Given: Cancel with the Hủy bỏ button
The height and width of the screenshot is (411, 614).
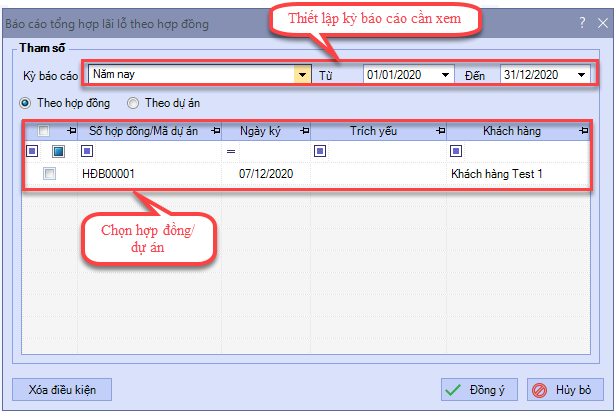Looking at the screenshot, I should click(x=565, y=389).
